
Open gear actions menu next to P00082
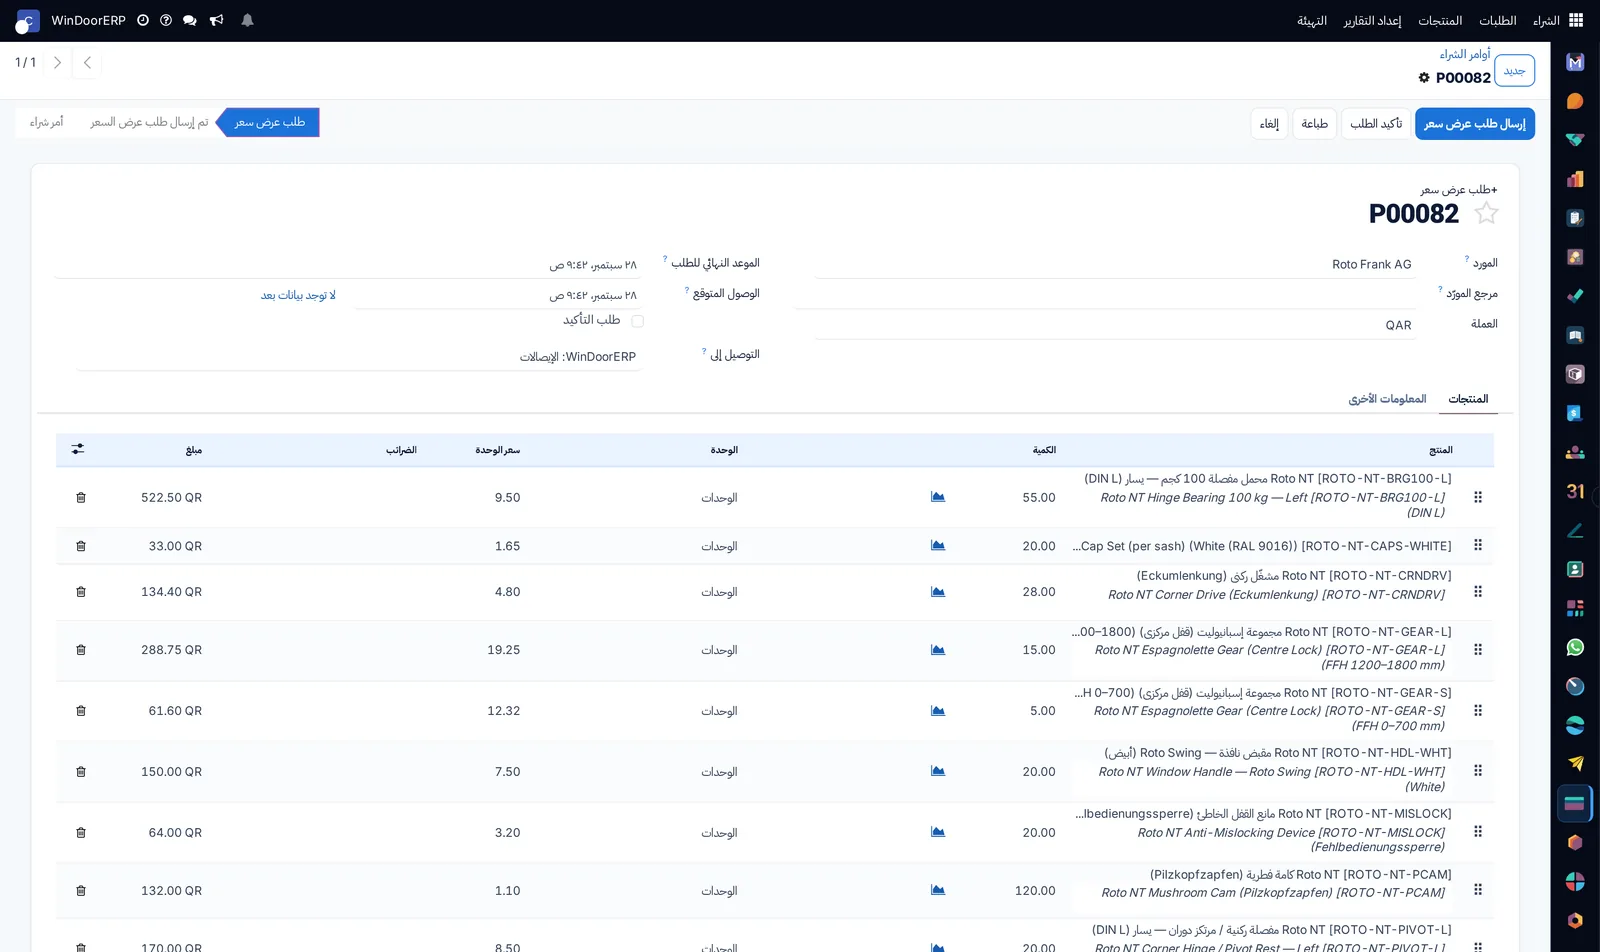[1424, 78]
